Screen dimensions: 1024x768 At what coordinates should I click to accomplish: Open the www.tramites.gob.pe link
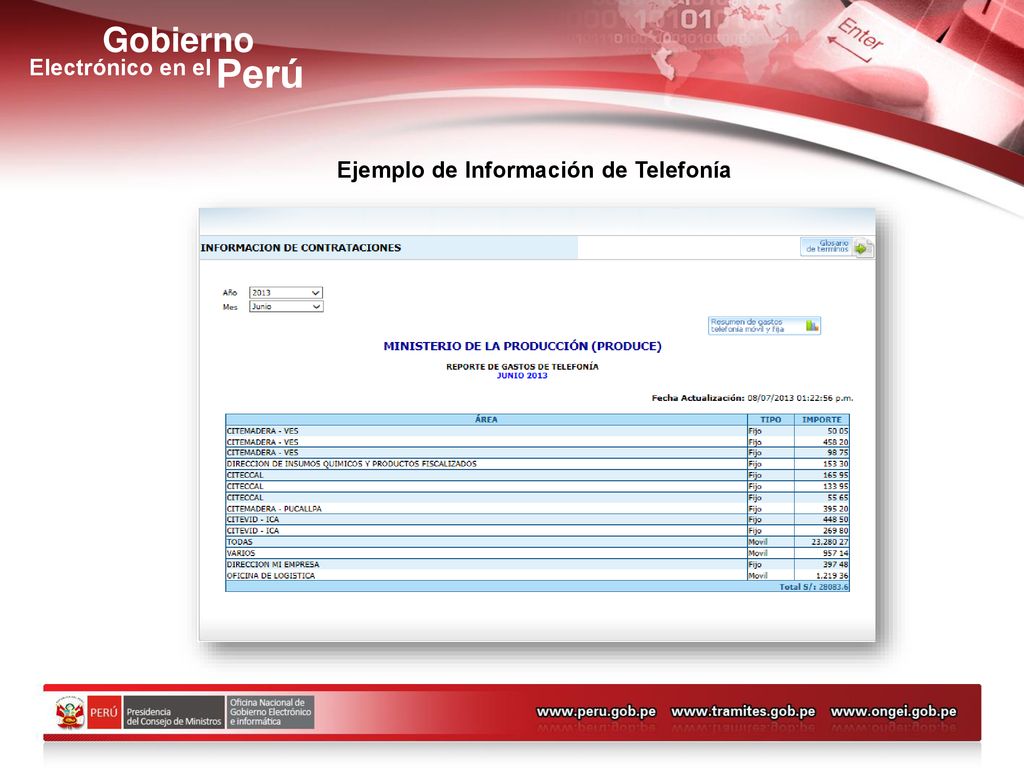pyautogui.click(x=743, y=711)
